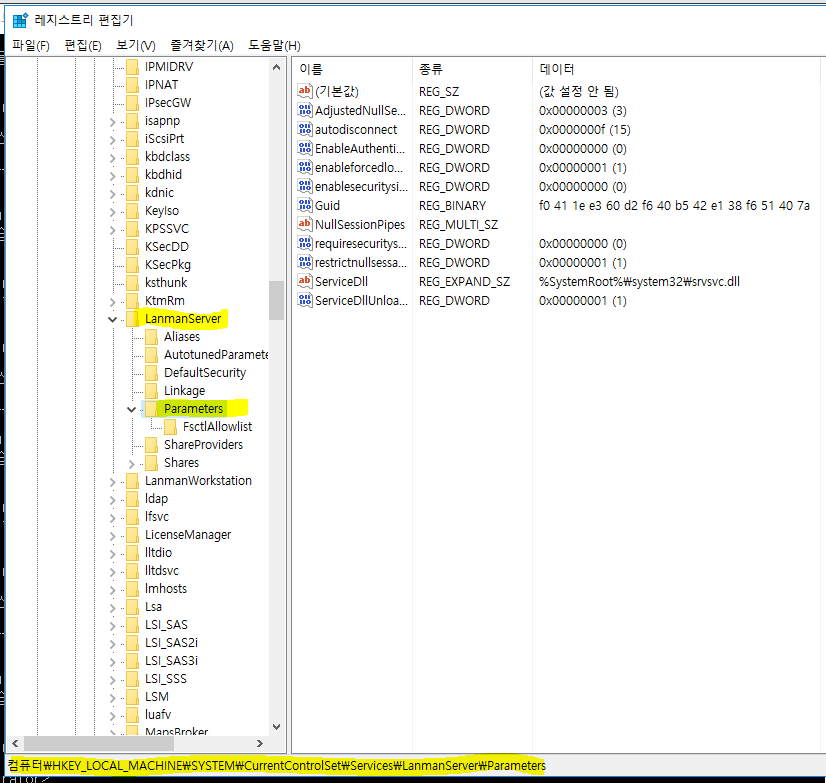Click the 0x0000000f (15) data value
The height and width of the screenshot is (783, 826).
[584, 130]
